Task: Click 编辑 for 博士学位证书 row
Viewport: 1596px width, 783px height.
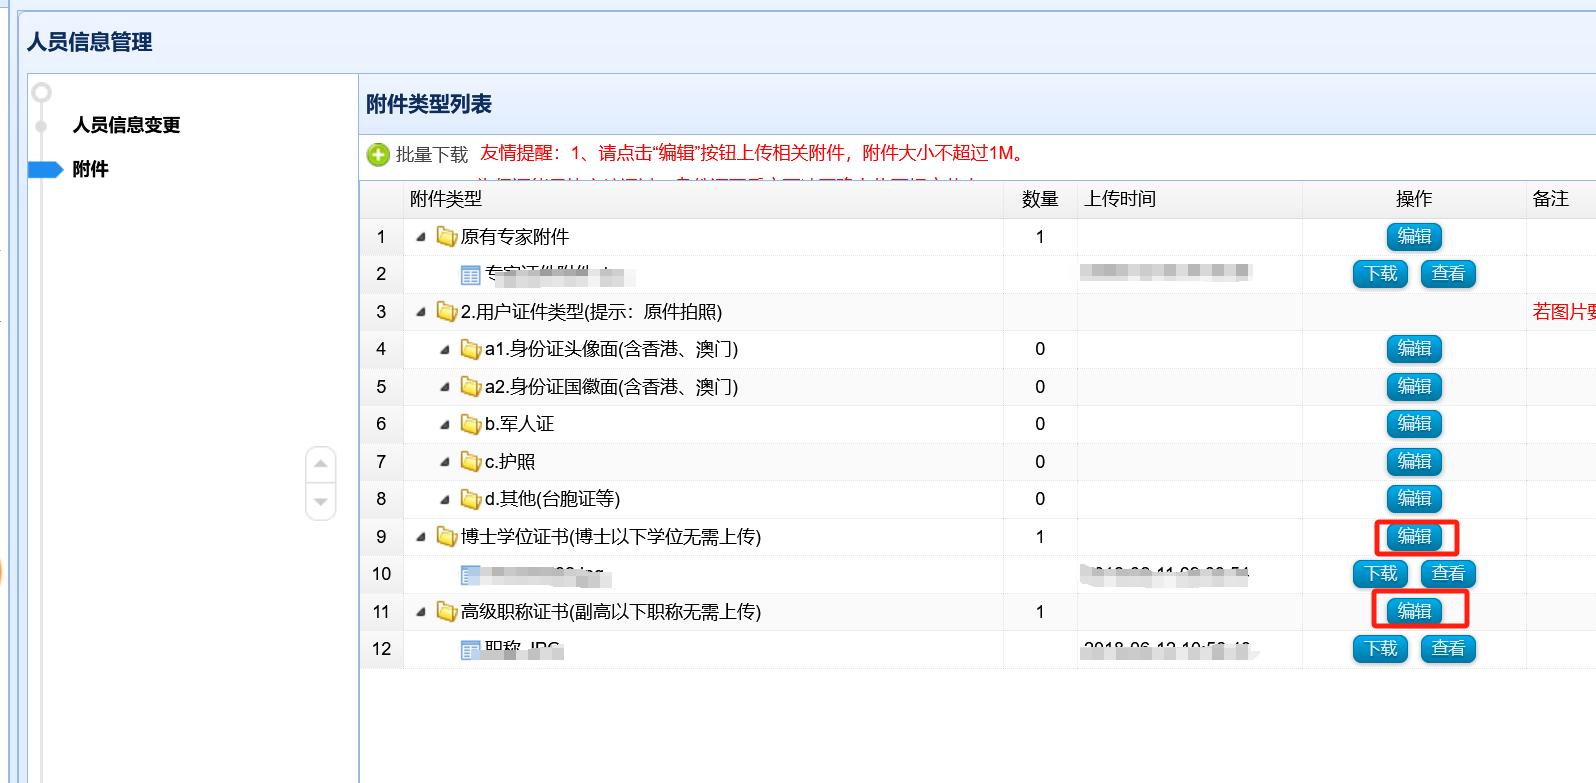Action: 1414,537
